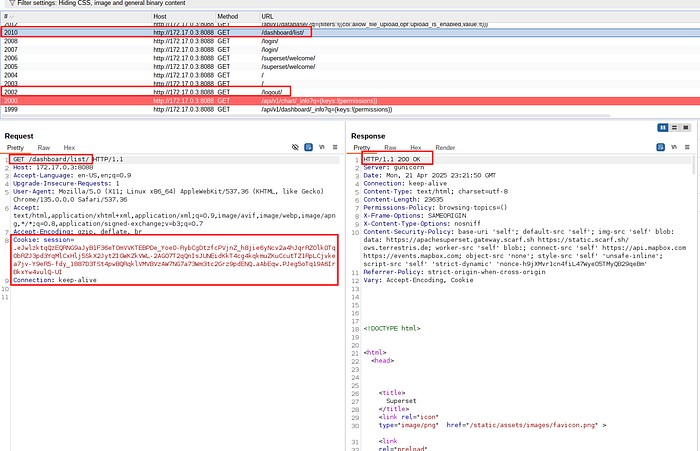Sort by the Method column header

[238, 17]
